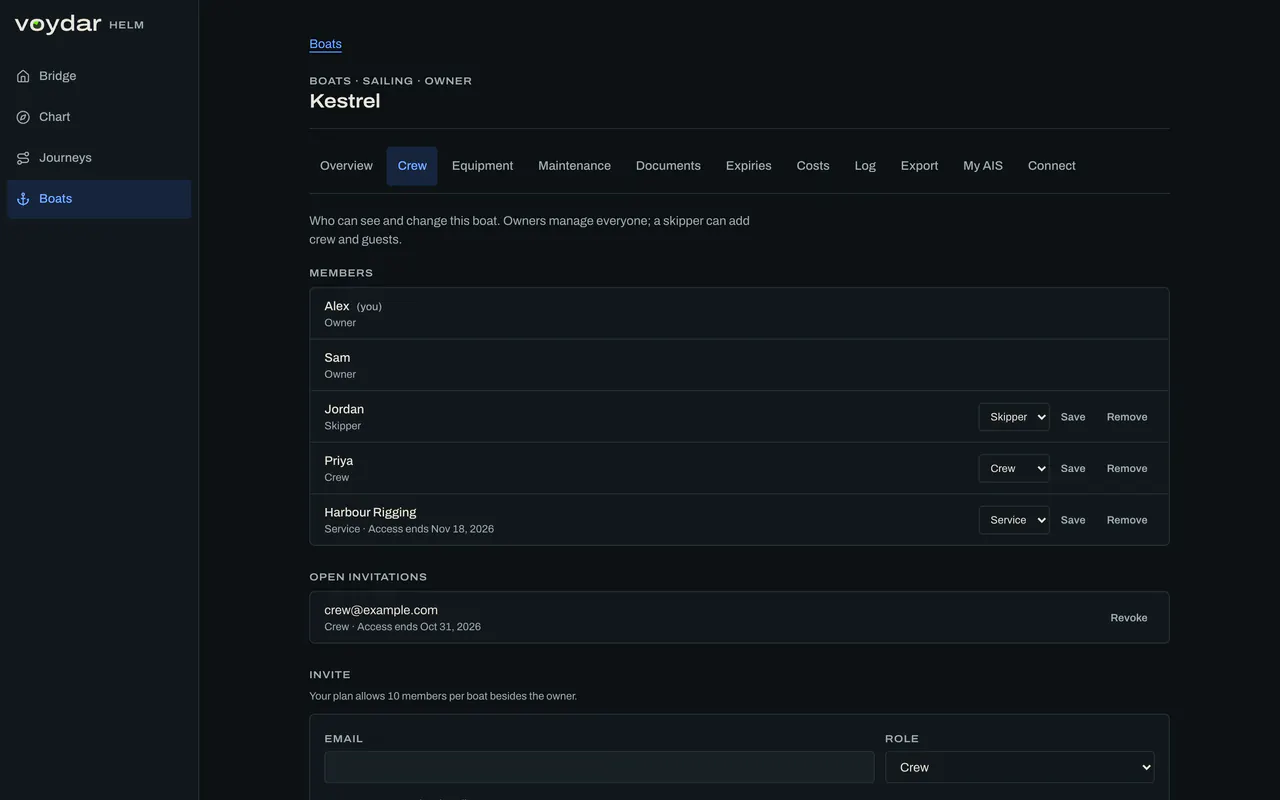Open the Equipment tab
This screenshot has width=1280, height=800.
(482, 166)
